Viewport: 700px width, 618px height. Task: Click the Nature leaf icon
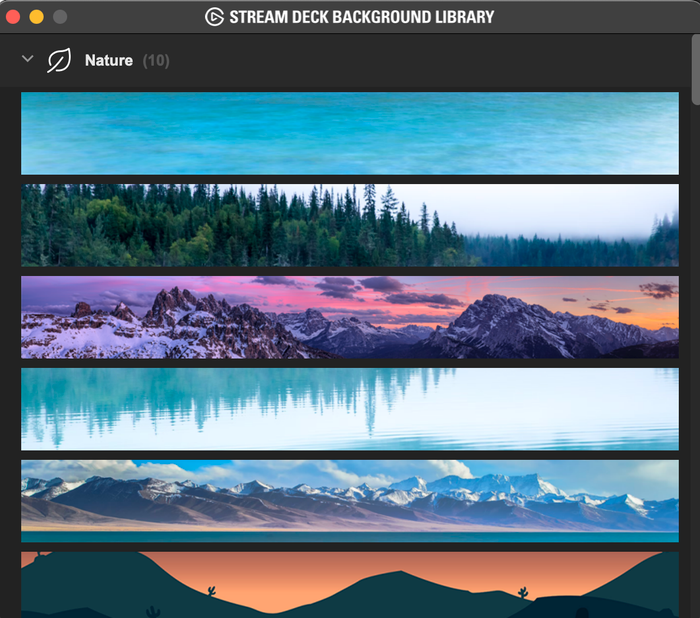59,60
